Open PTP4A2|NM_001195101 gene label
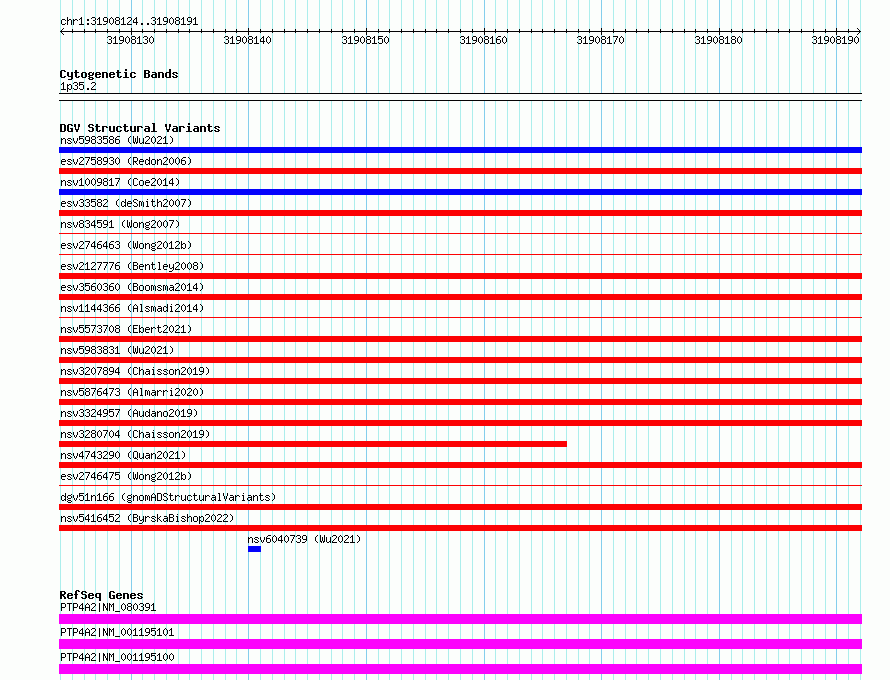890x680 pixels. (x=117, y=632)
